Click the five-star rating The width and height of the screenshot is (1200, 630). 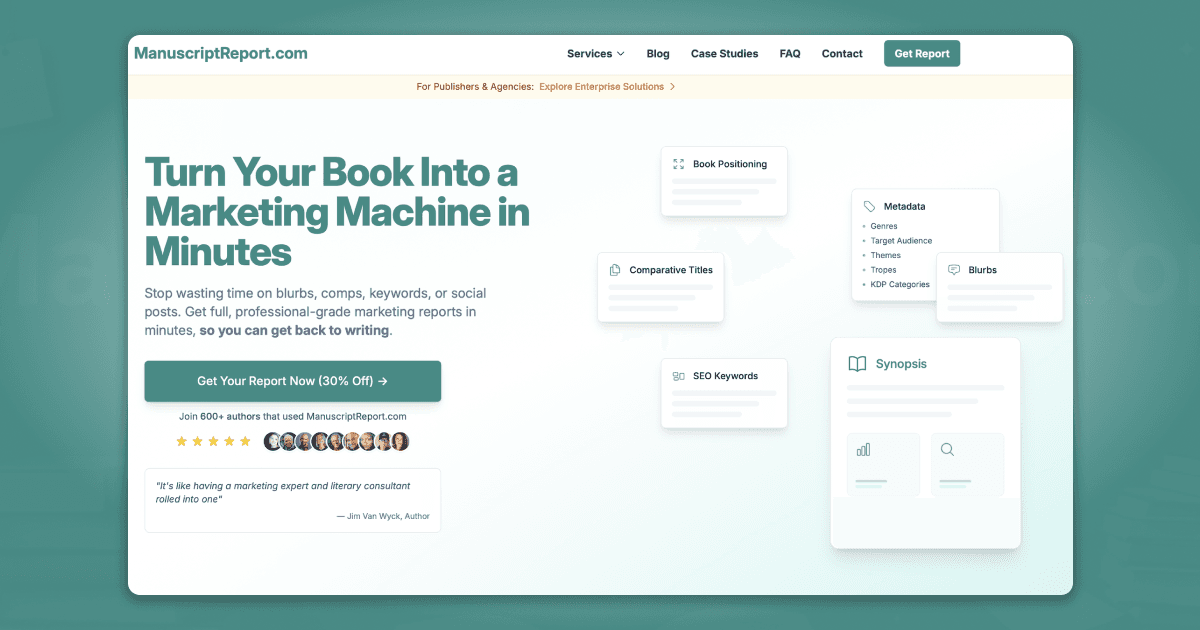click(213, 441)
